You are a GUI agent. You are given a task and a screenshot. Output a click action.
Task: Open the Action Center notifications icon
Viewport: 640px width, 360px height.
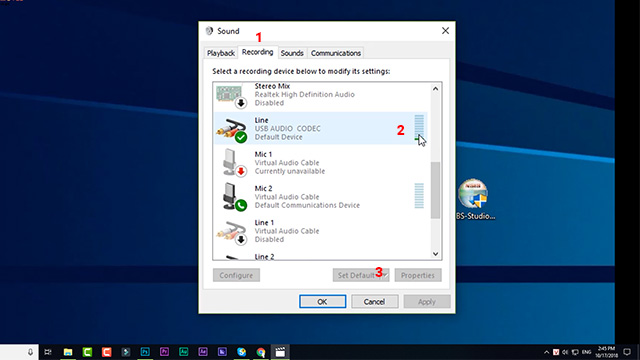coord(627,352)
